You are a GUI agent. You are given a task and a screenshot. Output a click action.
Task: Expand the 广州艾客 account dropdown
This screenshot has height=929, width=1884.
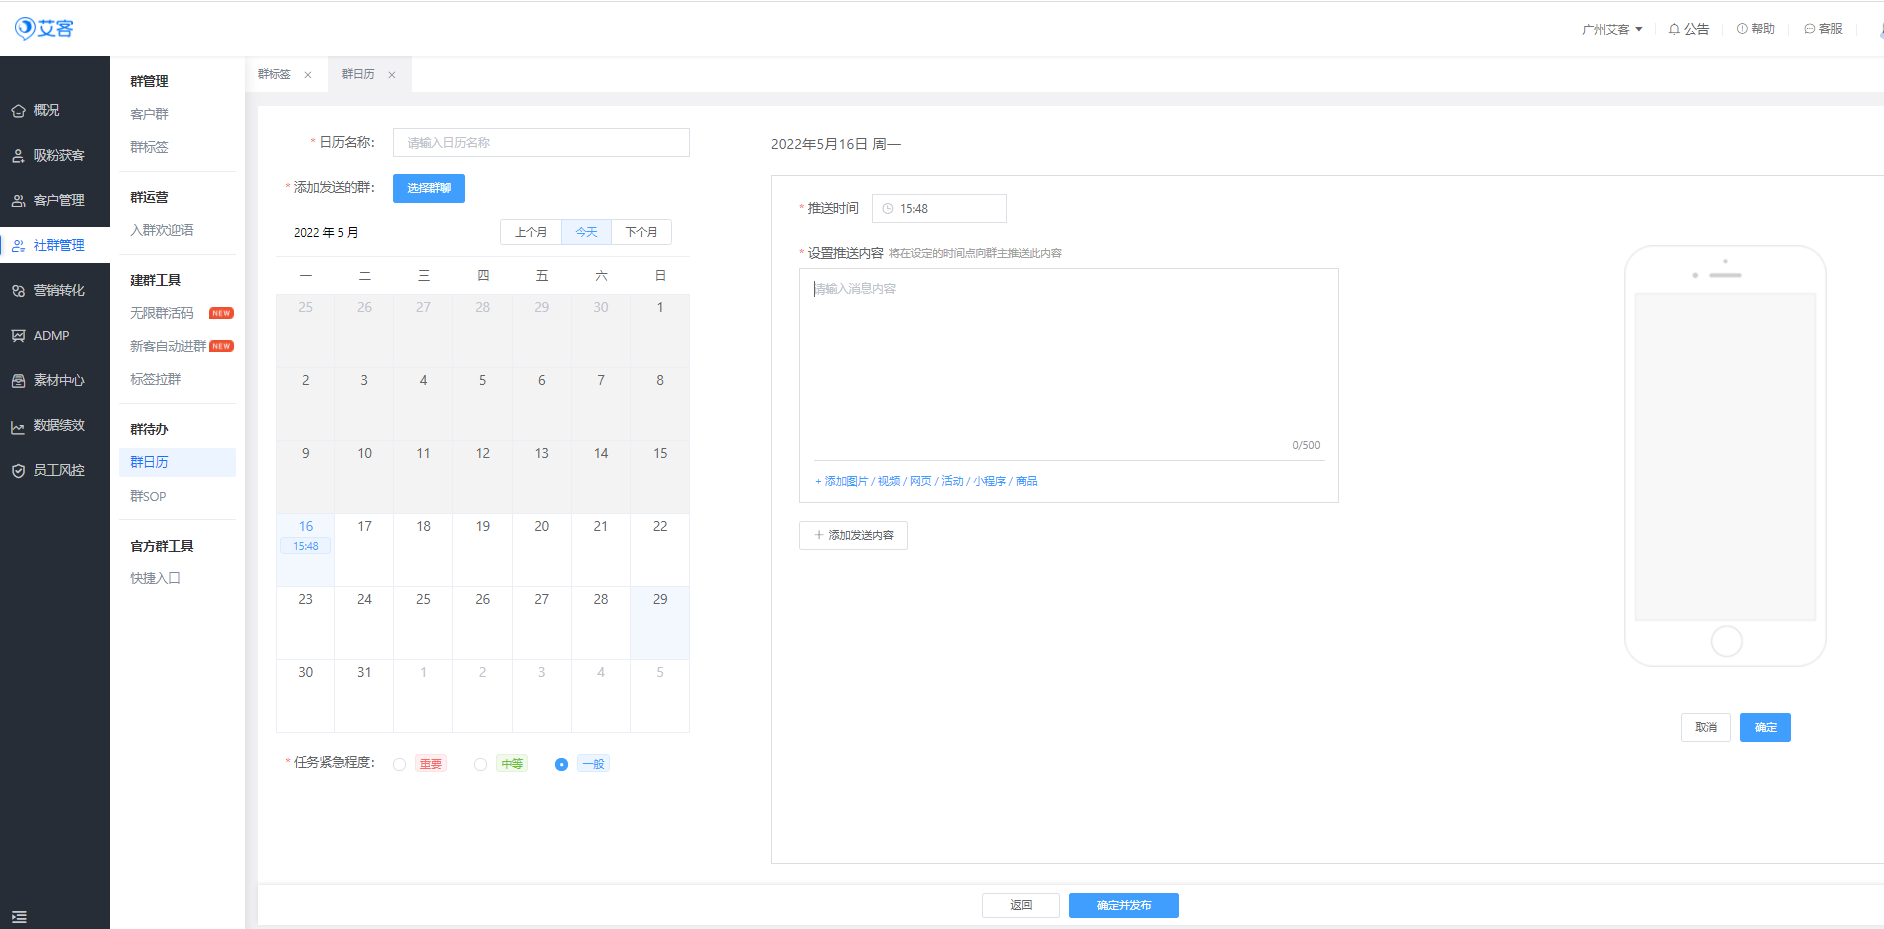click(1612, 29)
